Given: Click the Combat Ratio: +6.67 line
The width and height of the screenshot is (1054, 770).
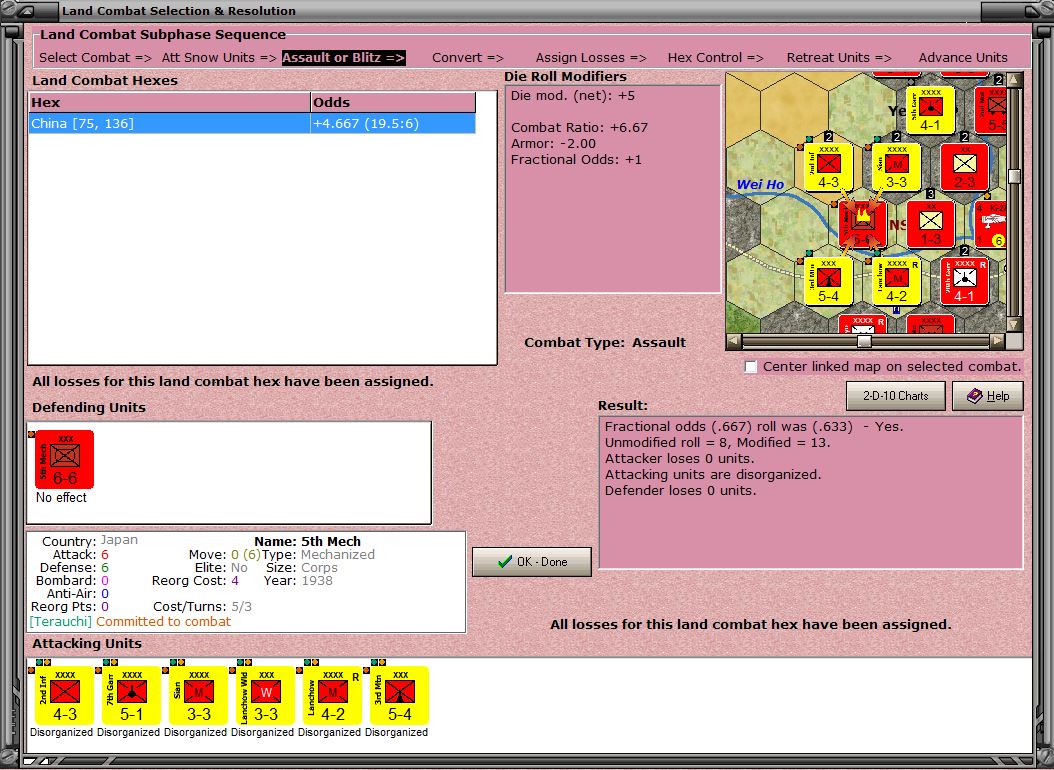Looking at the screenshot, I should (x=579, y=128).
